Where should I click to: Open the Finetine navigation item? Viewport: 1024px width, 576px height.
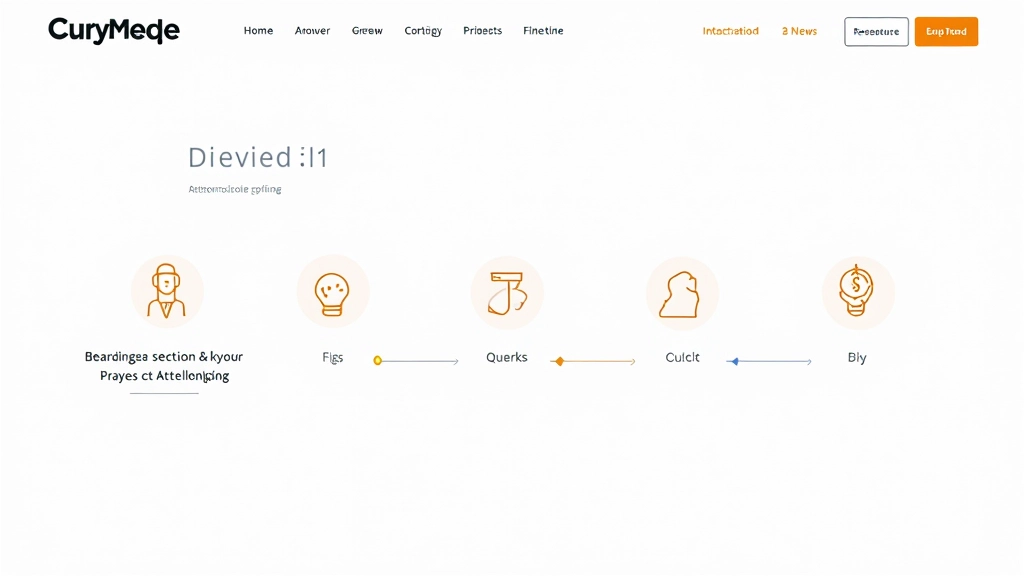[x=543, y=30]
